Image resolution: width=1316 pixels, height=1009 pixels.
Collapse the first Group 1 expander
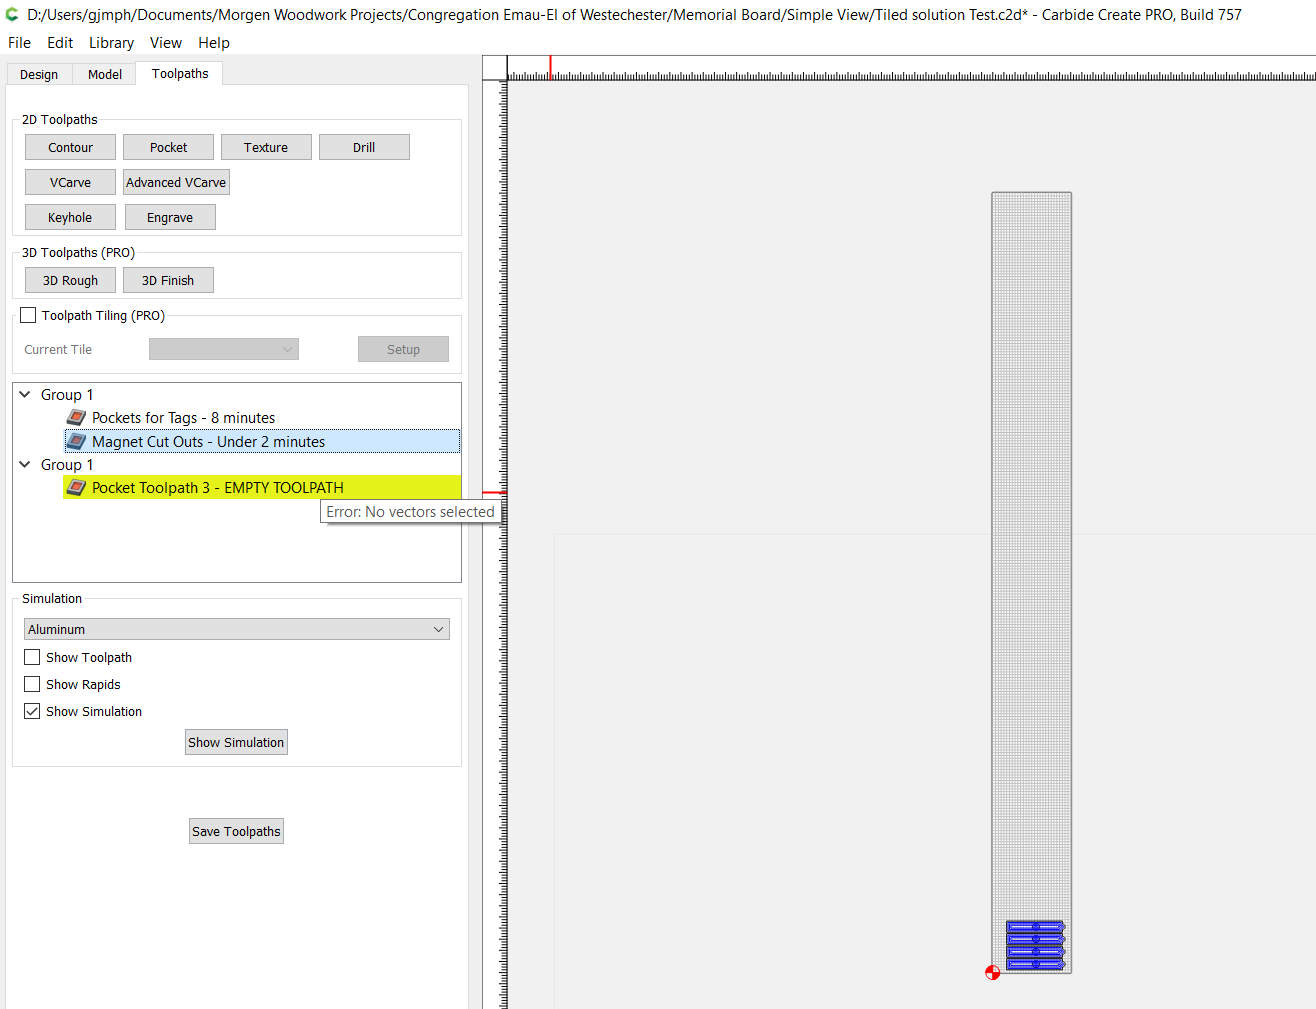pyautogui.click(x=25, y=394)
